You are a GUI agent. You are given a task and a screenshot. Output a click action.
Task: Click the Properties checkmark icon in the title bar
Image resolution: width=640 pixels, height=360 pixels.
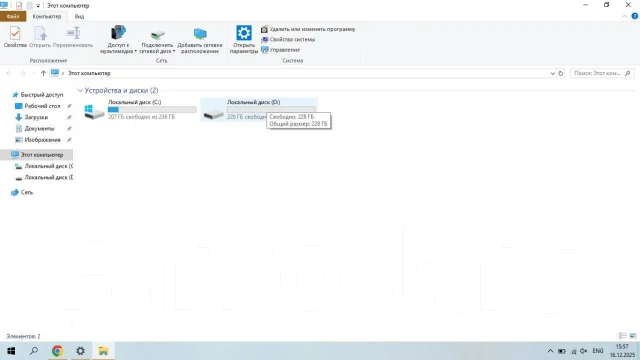coord(19,6)
